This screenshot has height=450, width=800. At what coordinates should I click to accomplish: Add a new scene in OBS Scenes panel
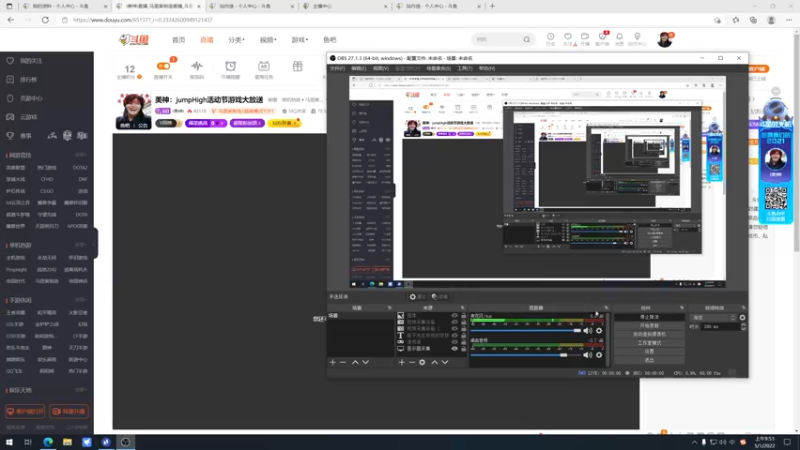[x=333, y=362]
